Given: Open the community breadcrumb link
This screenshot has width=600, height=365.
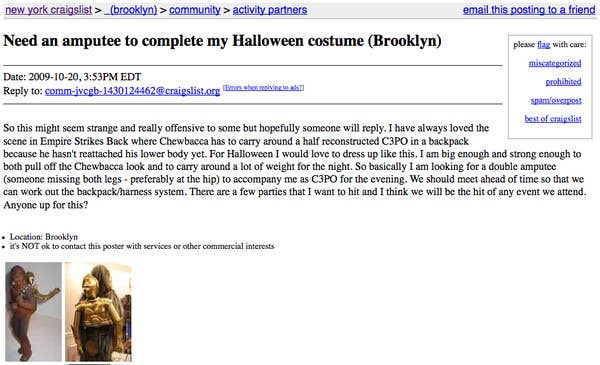Looking at the screenshot, I should pos(195,10).
